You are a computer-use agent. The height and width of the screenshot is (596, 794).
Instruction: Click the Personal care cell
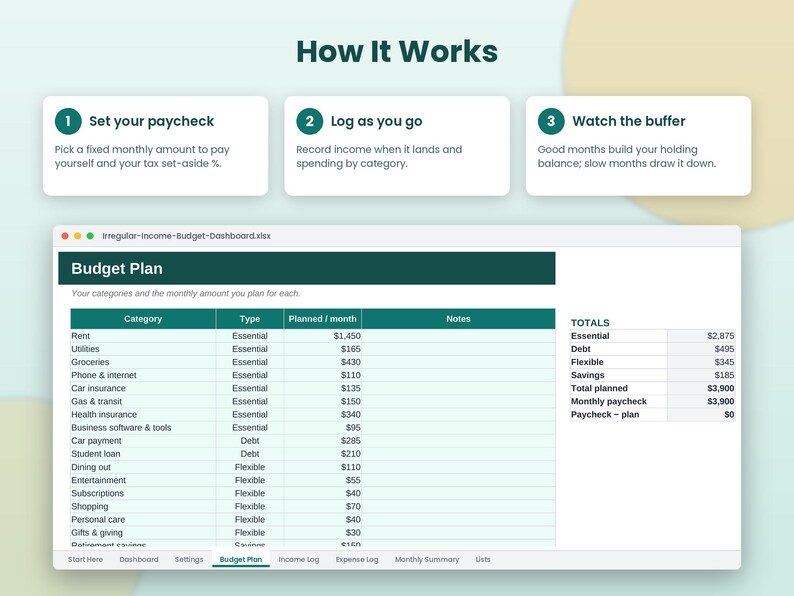(143, 520)
